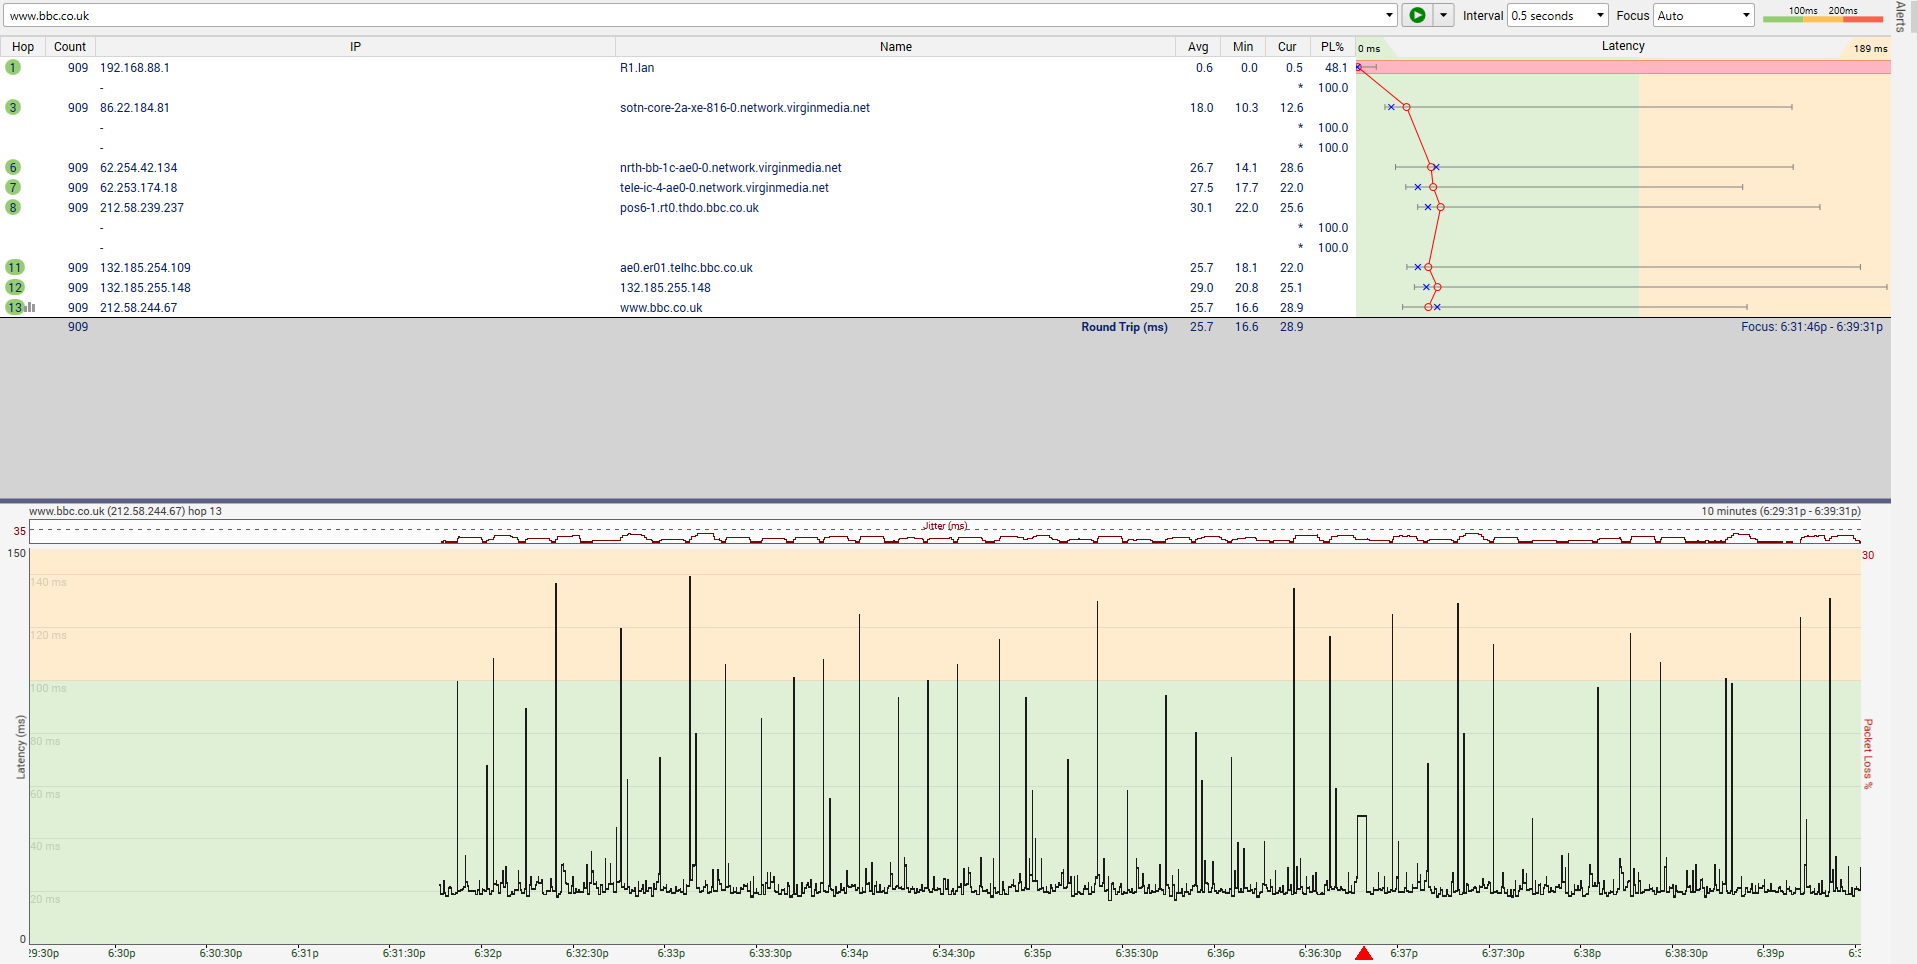
Task: Click IP address 86.22.184.81
Action: click(x=135, y=108)
